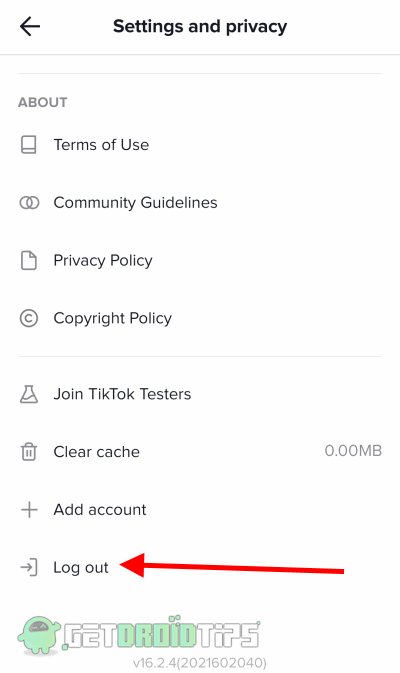Image resolution: width=400 pixels, height=673 pixels.
Task: Click the flask icon for TikTok Testers
Action: click(29, 394)
